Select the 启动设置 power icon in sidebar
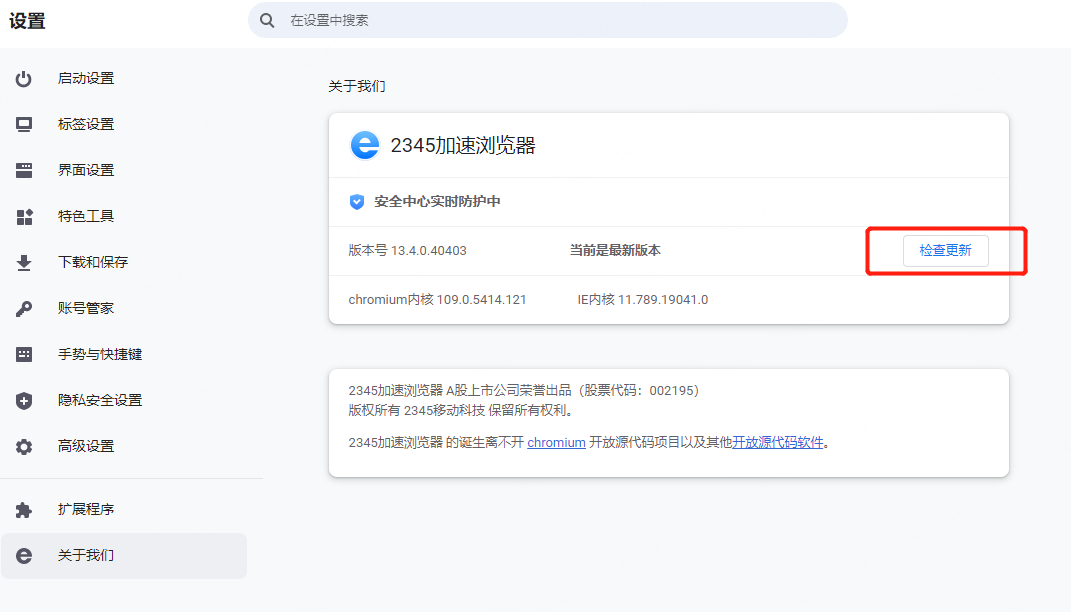Image resolution: width=1071 pixels, height=612 pixels. [x=23, y=78]
